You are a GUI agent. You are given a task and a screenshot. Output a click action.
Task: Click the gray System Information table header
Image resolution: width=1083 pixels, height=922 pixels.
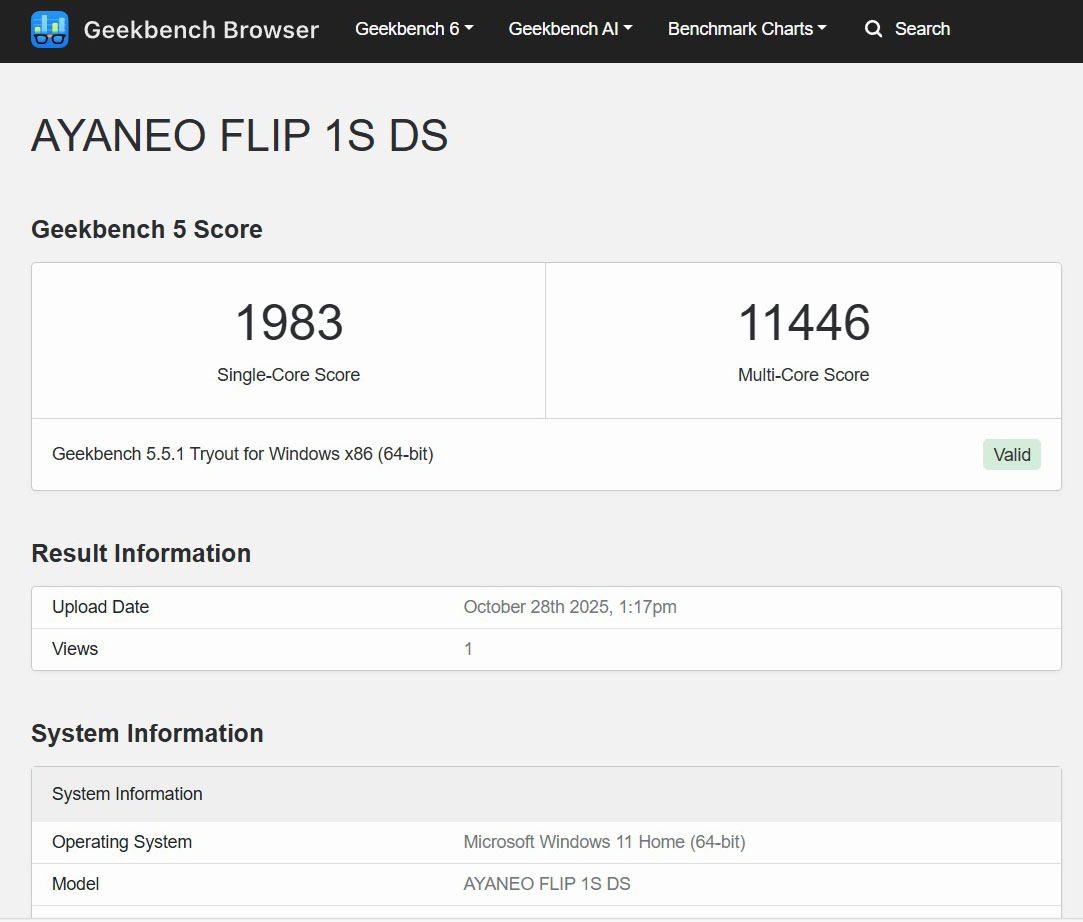coord(127,794)
